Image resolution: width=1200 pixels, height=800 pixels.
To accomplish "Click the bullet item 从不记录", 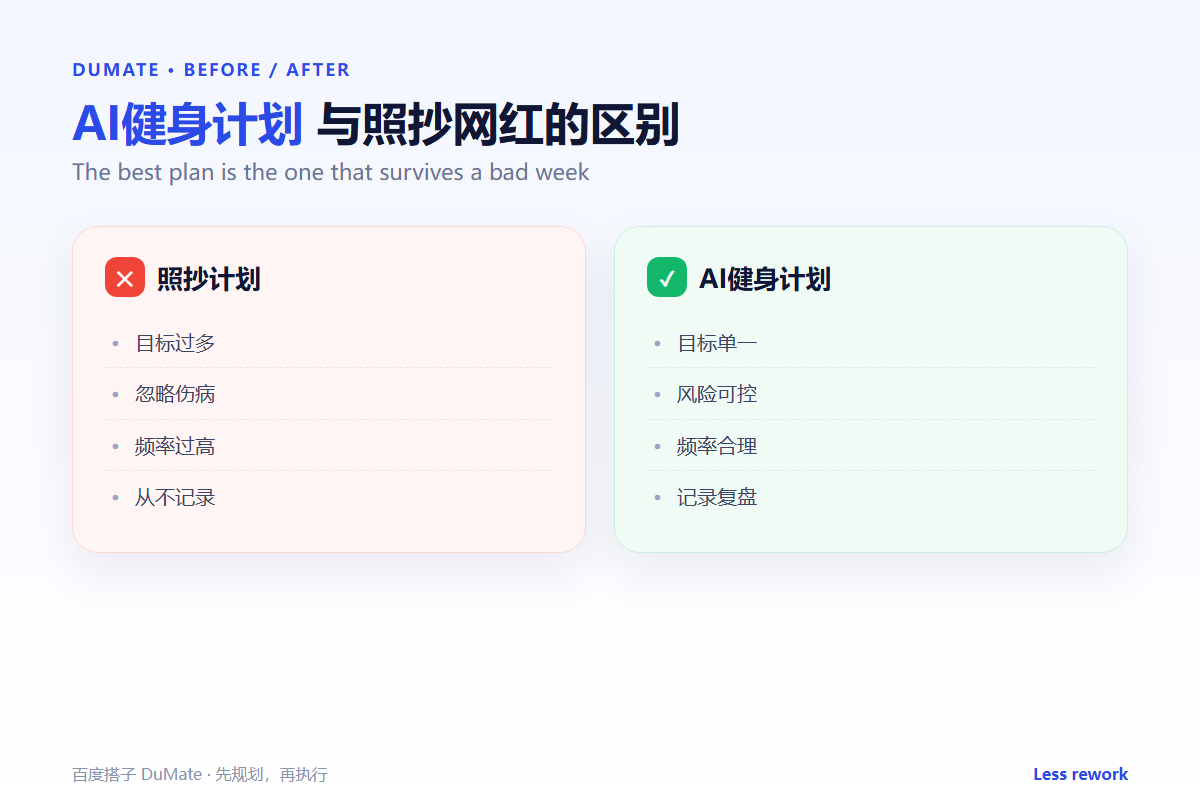I will click(x=175, y=497).
